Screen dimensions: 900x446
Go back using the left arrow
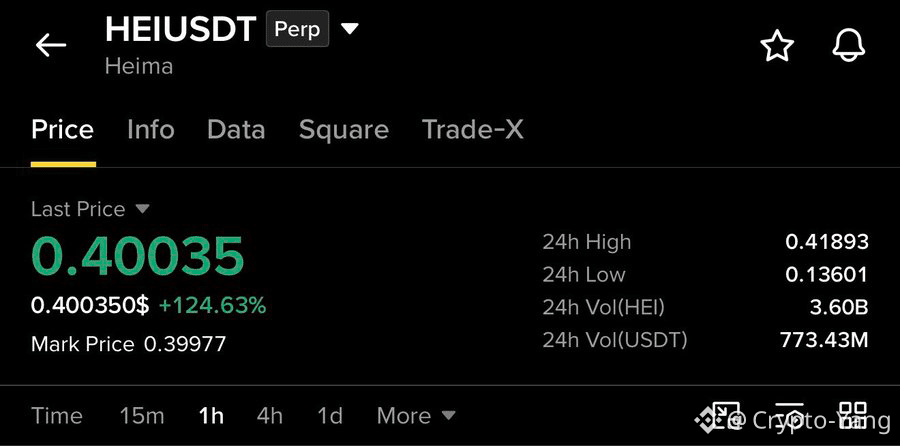(x=51, y=45)
